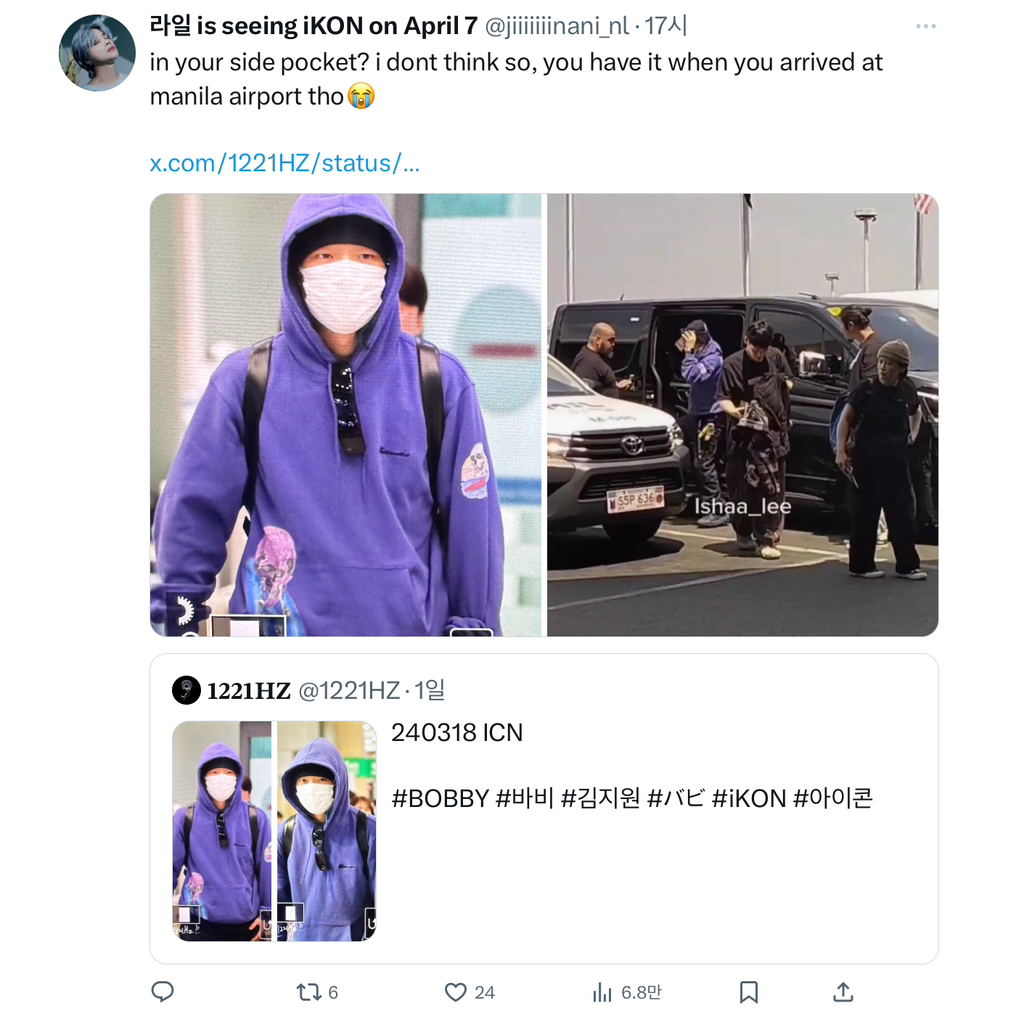Image resolution: width=1024 pixels, height=1016 pixels.
Task: Open the author's profile avatar
Action: pos(97,53)
